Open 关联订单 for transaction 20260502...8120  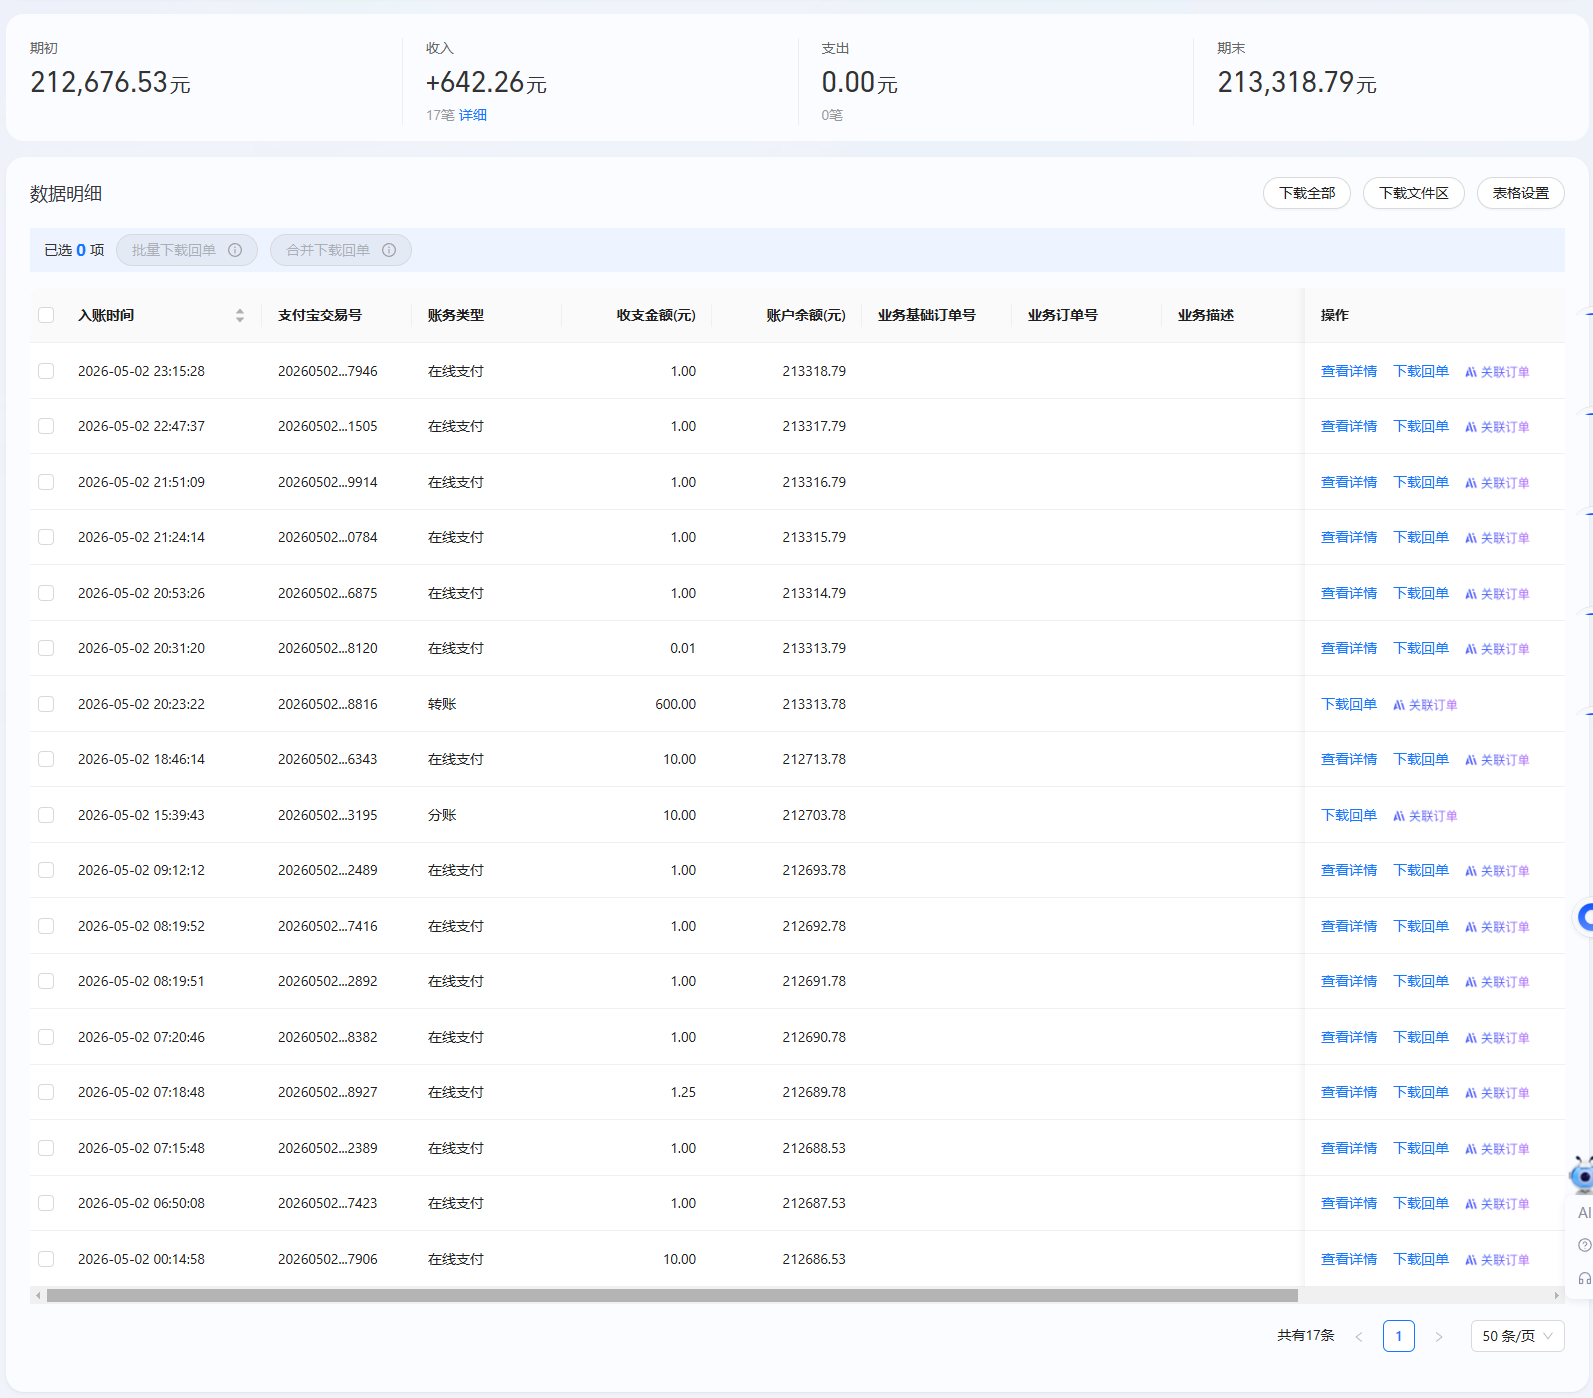click(x=1497, y=649)
